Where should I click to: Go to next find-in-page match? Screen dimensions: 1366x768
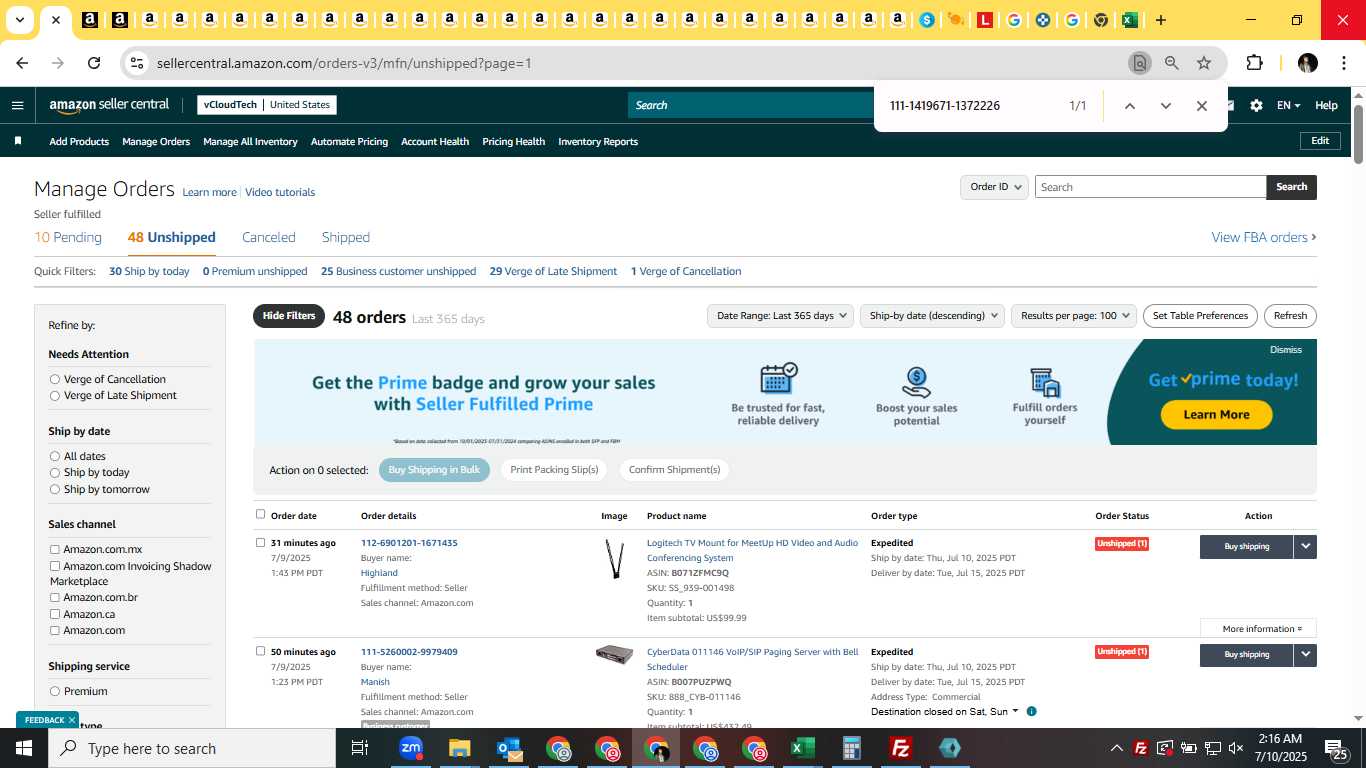pos(1165,106)
